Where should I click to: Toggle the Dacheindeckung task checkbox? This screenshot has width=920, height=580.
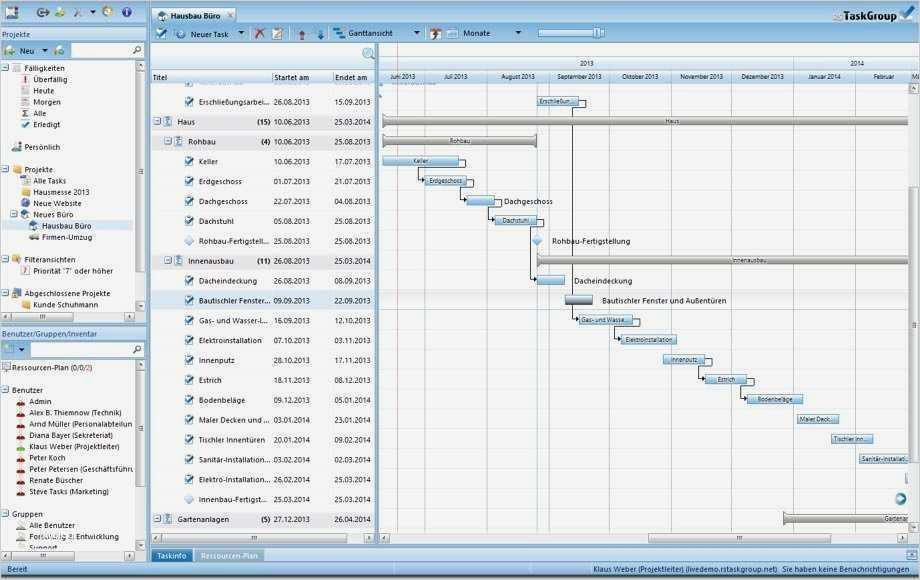coord(189,280)
